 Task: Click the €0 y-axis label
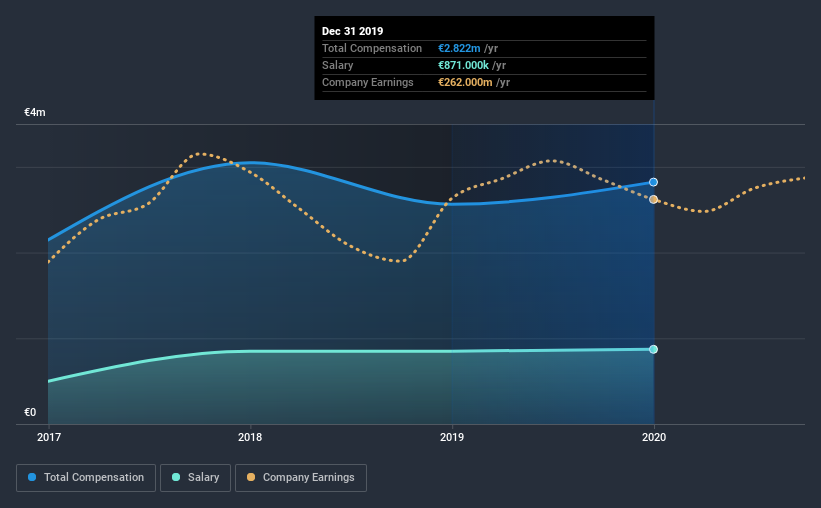[30, 413]
